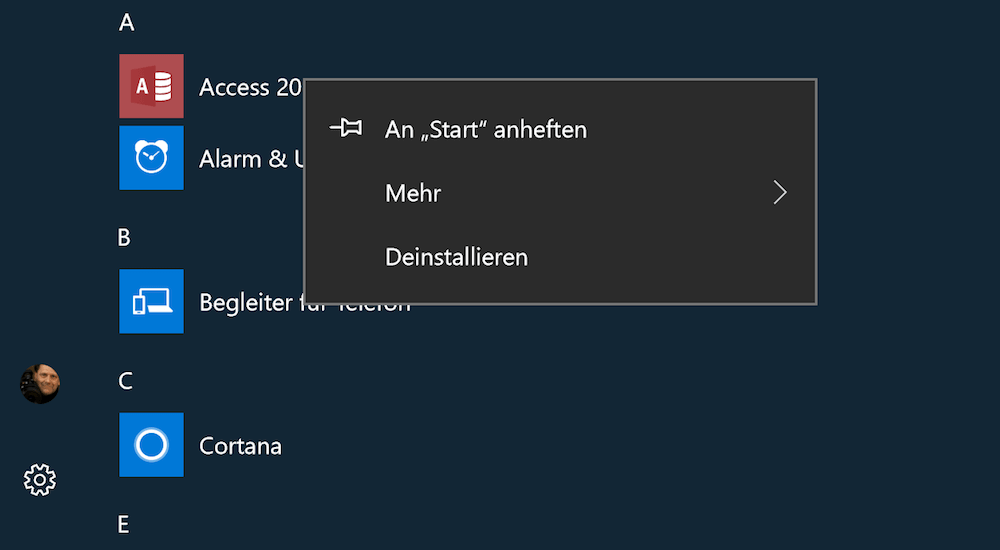The width and height of the screenshot is (1000, 550).
Task: Click the letter E section header
Action: tap(124, 524)
